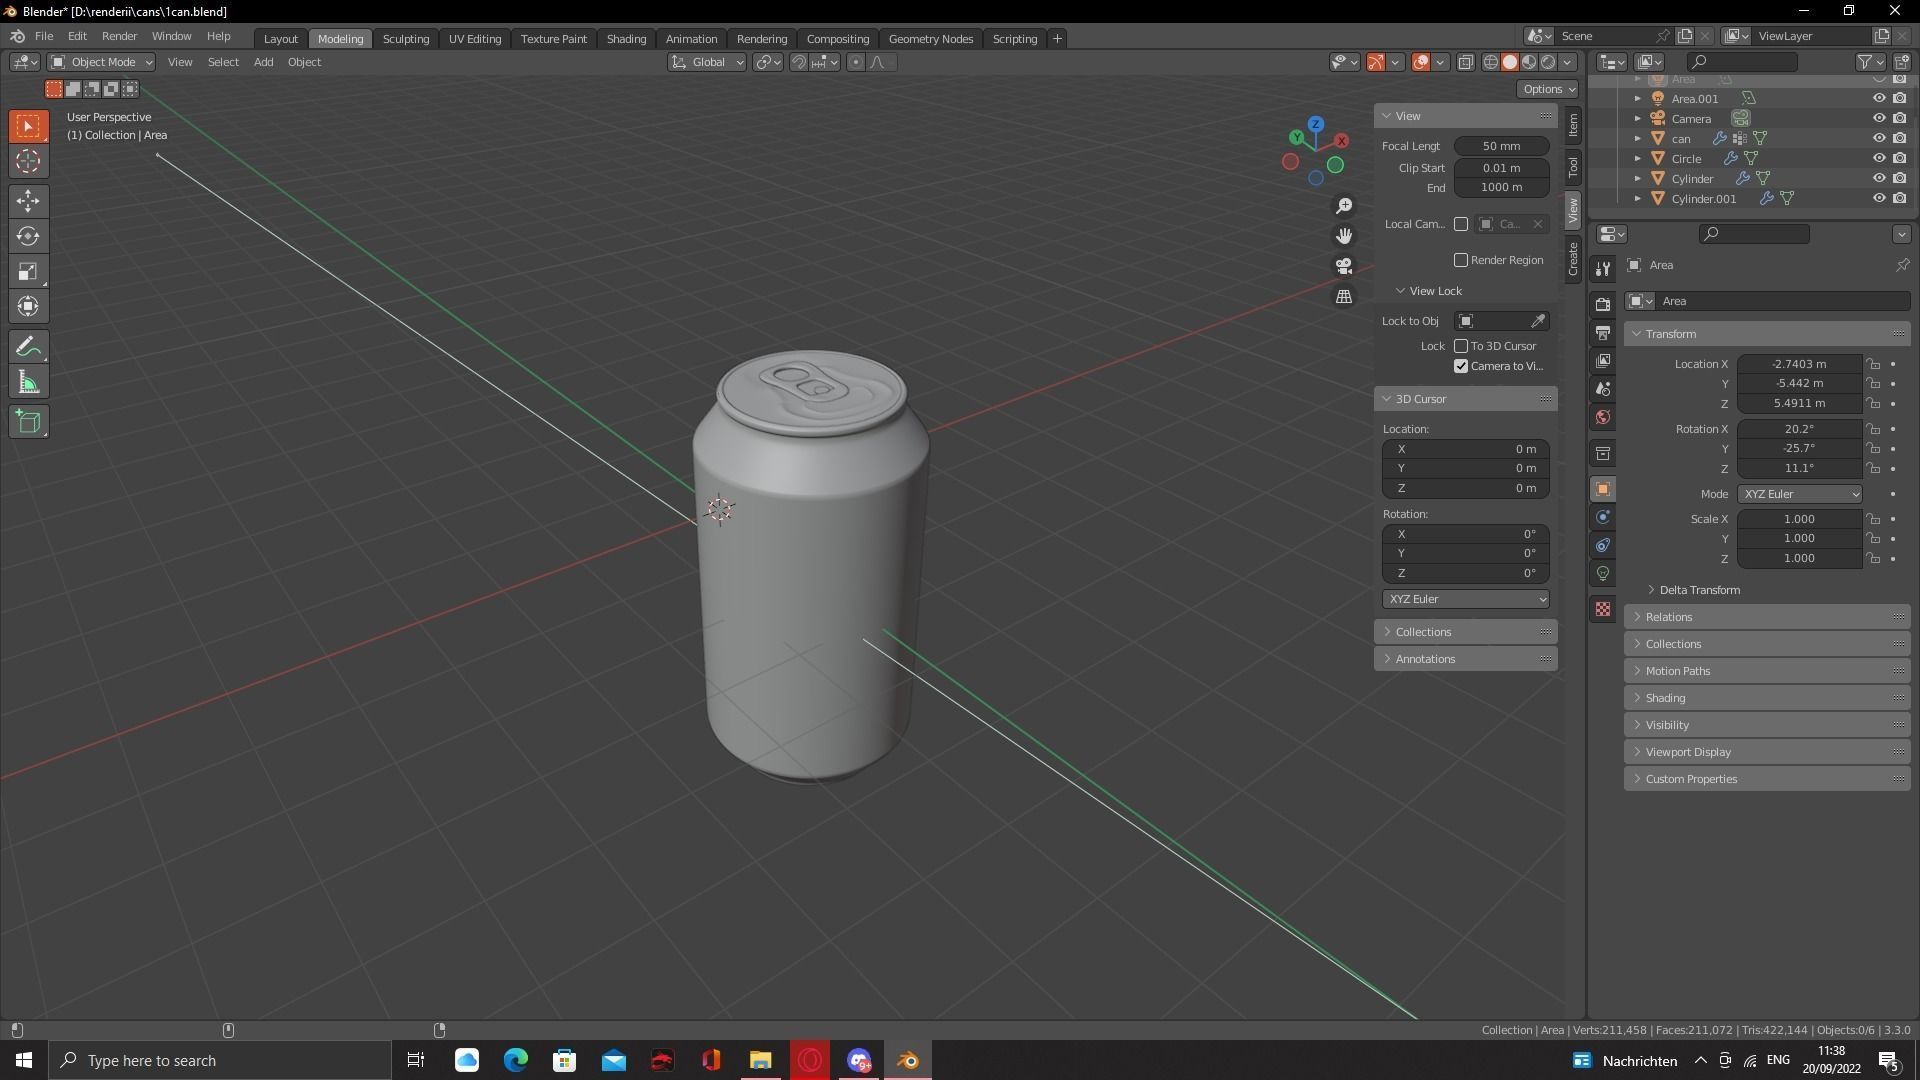
Task: Click the Options button in the viewport header
Action: (1547, 88)
